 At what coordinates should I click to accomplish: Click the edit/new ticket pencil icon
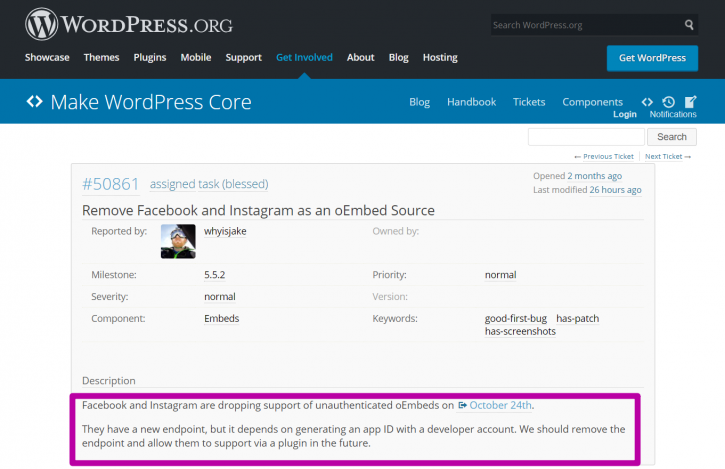690,101
